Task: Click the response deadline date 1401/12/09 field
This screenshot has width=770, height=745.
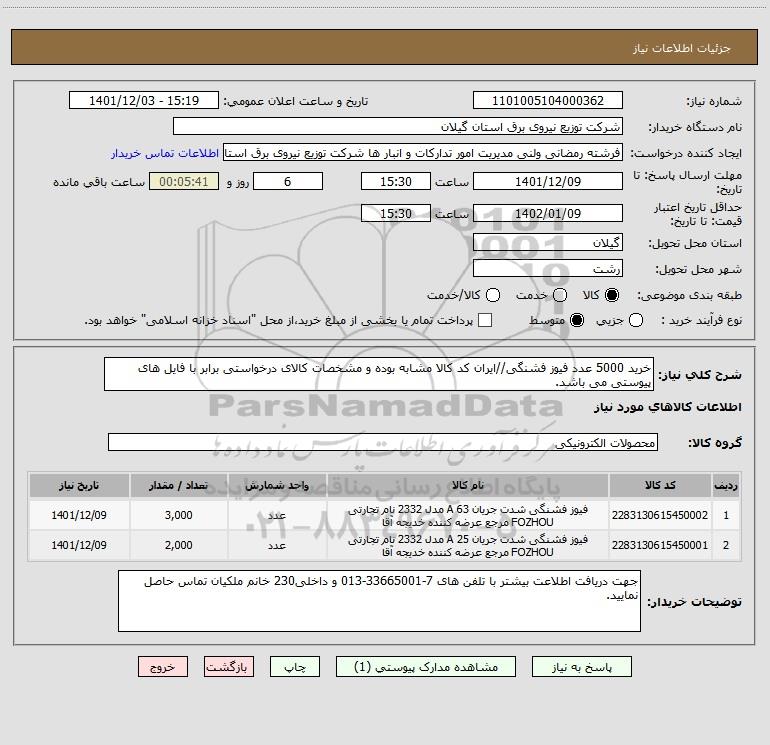Action: pos(548,181)
